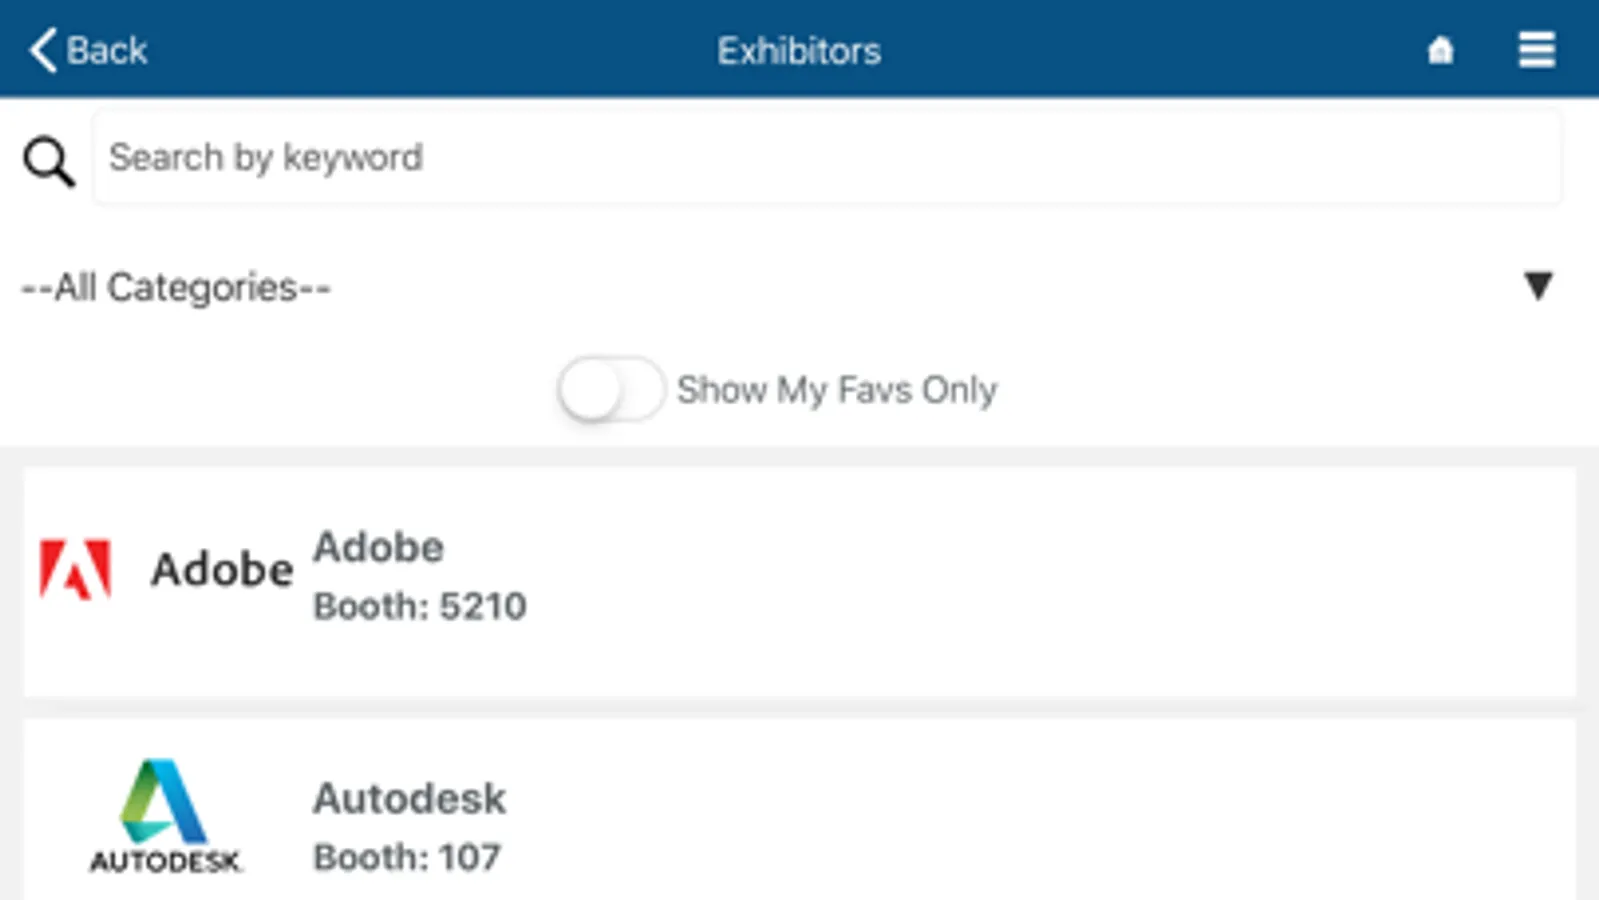The width and height of the screenshot is (1599, 900).
Task: Select Autodesk's Booth: 107 text
Action: [x=406, y=857]
